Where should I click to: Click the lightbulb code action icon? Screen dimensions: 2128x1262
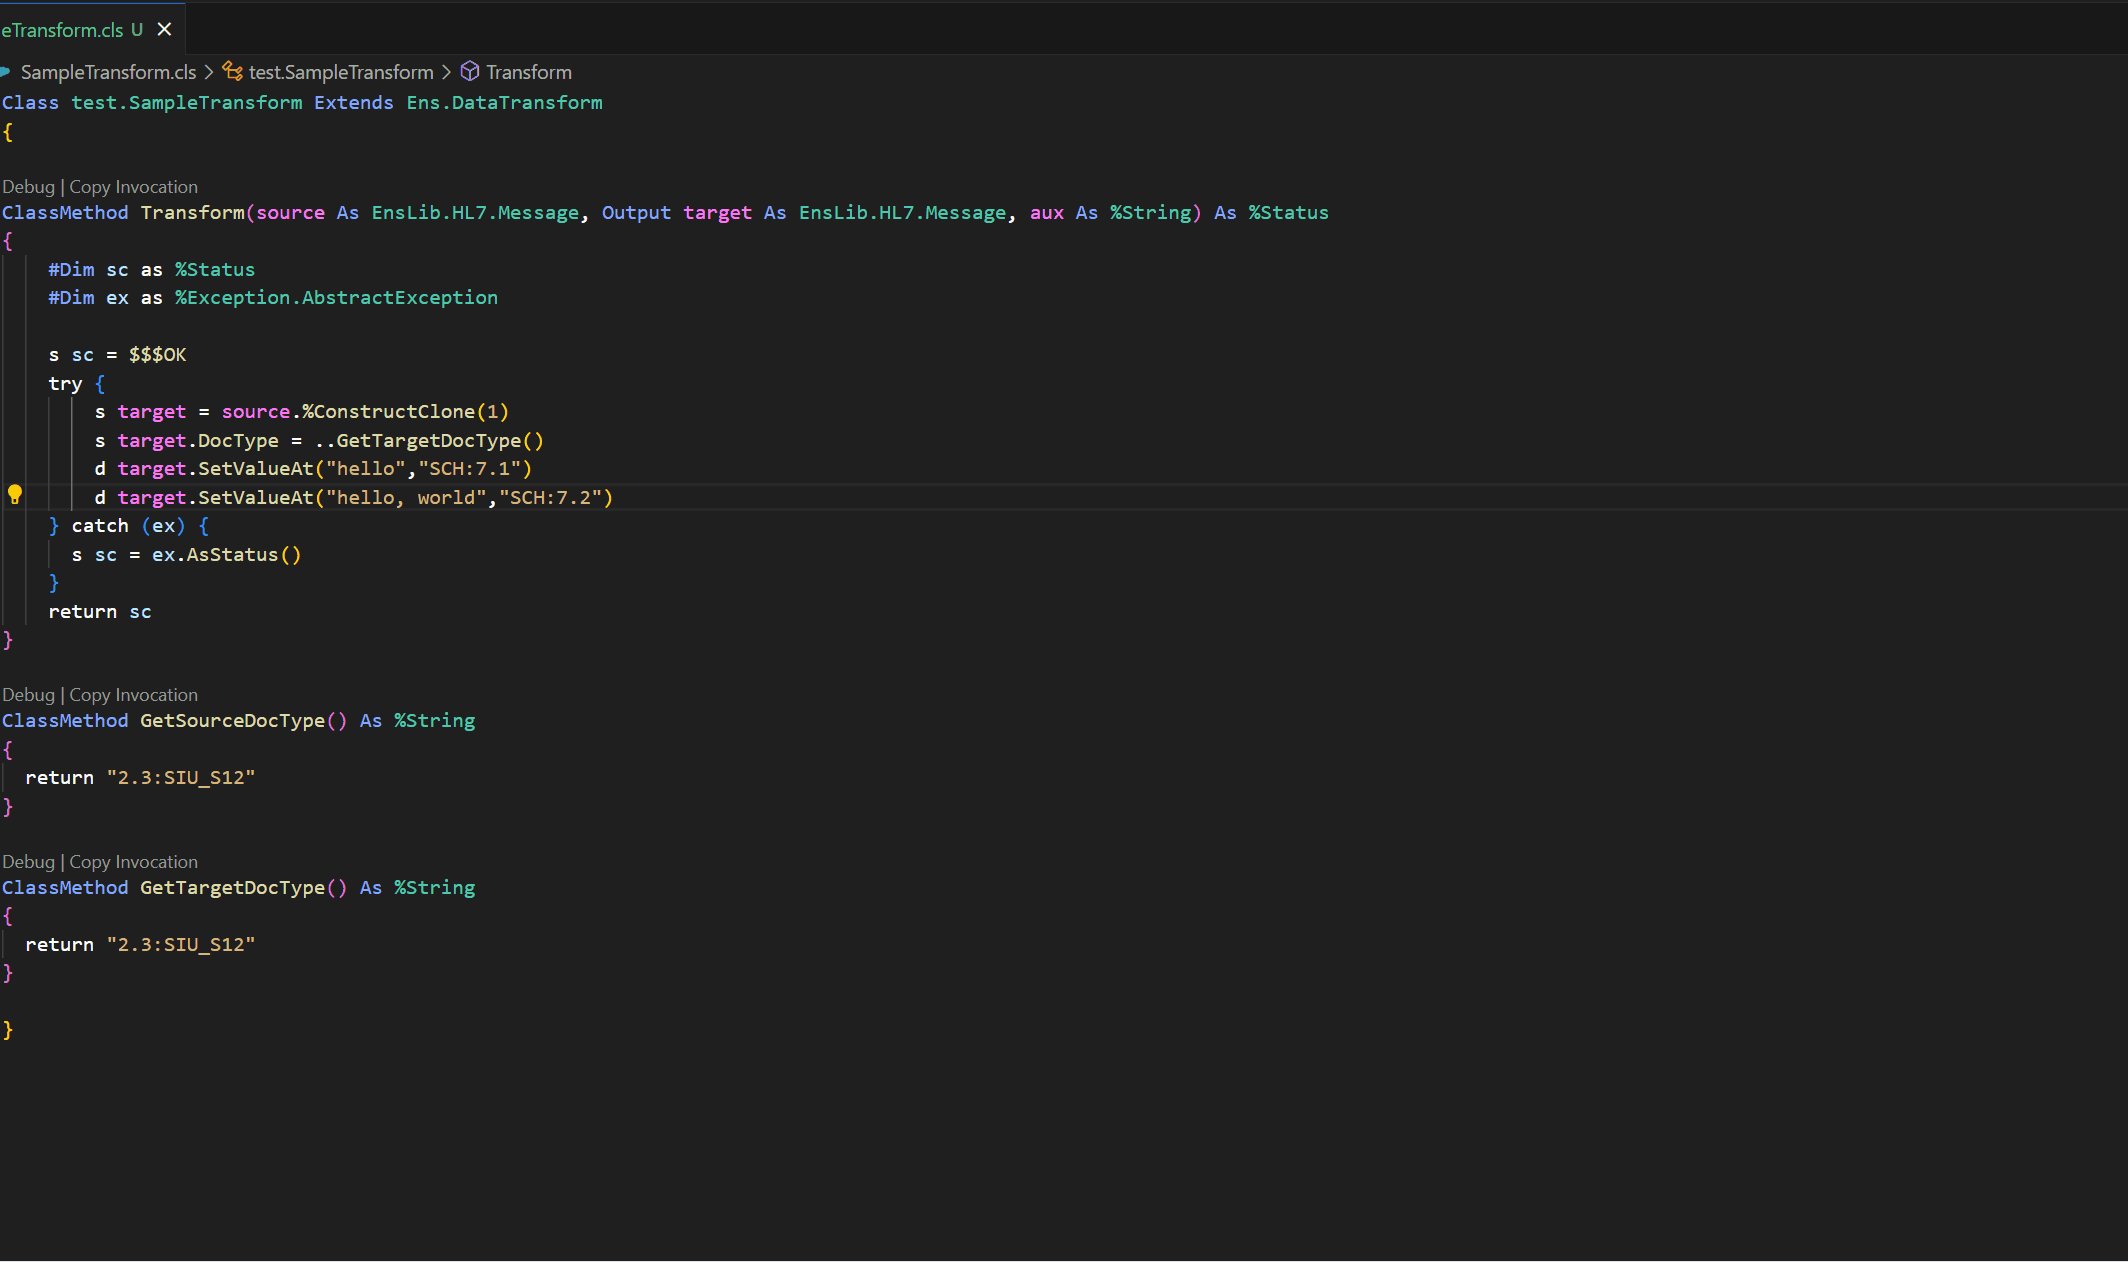[15, 494]
